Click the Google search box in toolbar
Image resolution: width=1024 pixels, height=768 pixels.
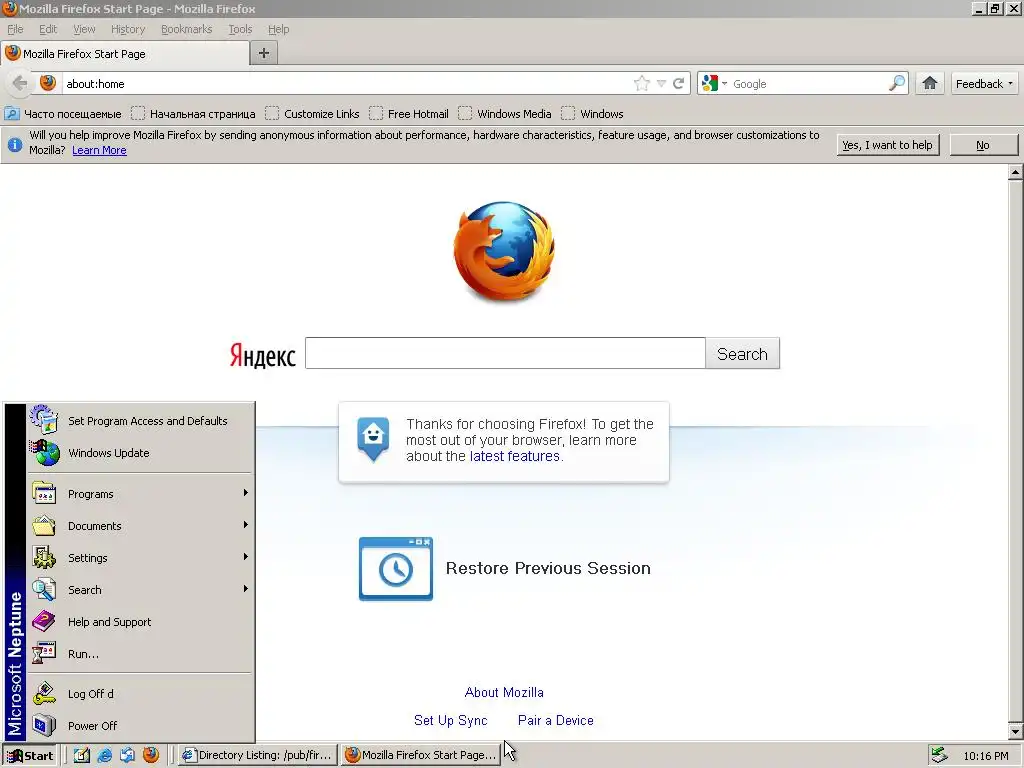808,84
